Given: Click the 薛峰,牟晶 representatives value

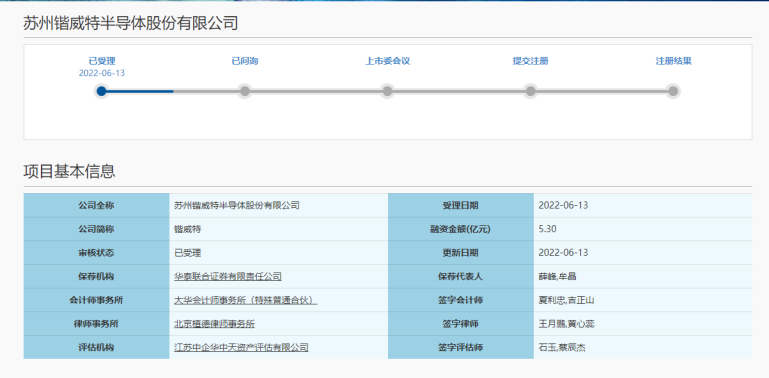Looking at the screenshot, I should pos(557,277).
